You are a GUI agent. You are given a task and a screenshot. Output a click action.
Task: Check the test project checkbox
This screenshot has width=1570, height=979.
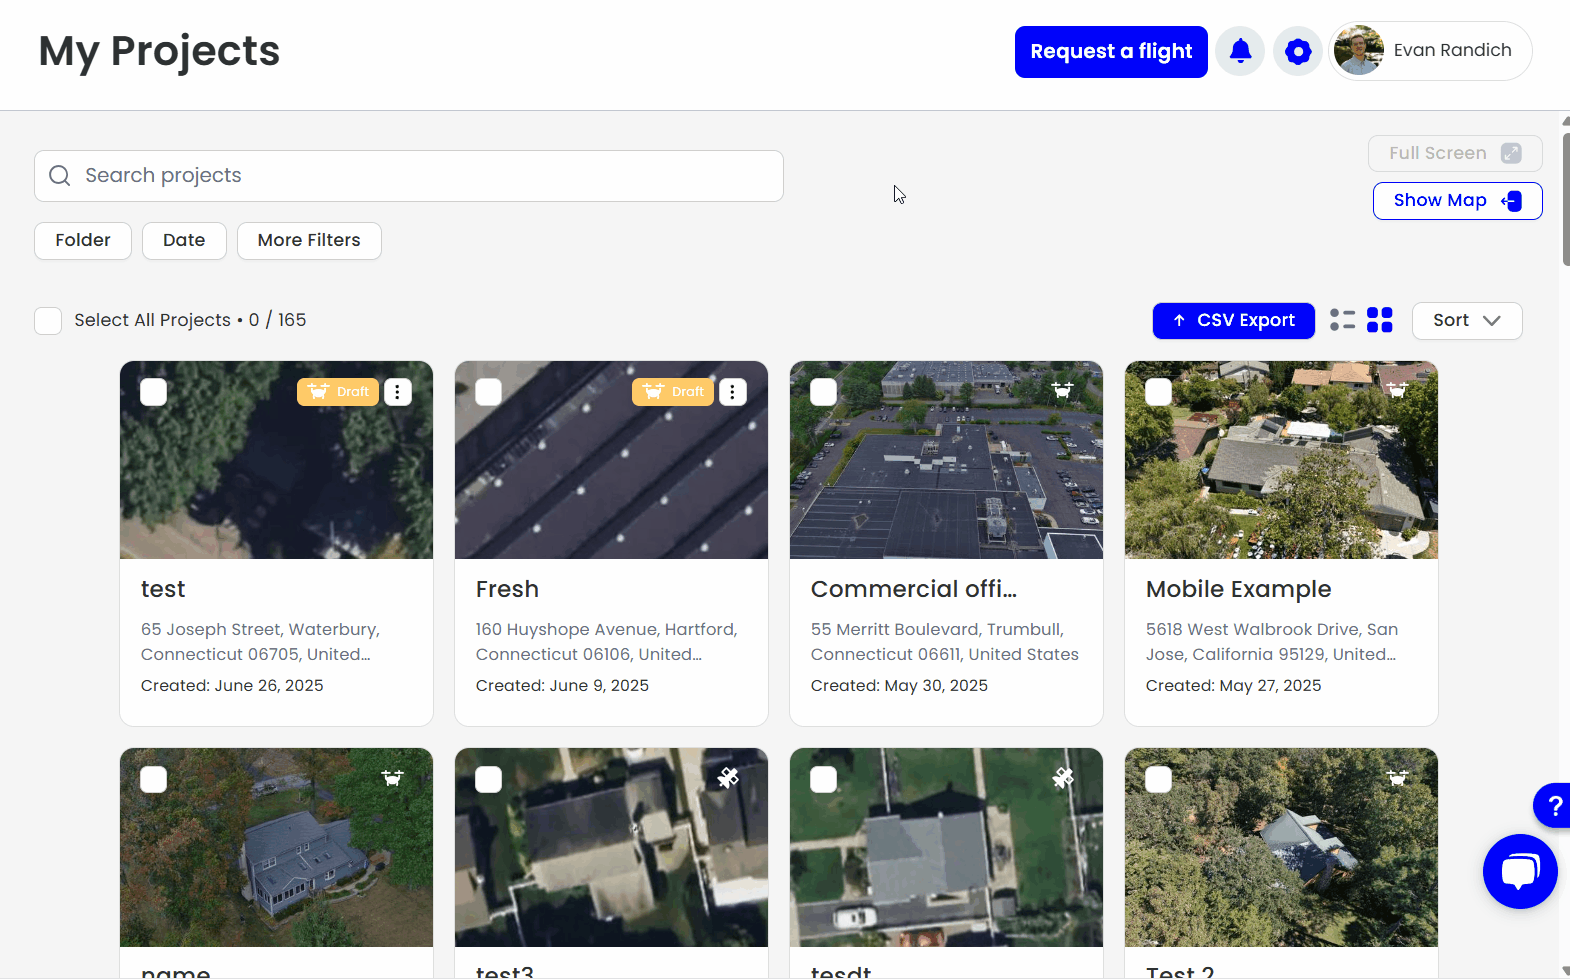[x=154, y=392]
